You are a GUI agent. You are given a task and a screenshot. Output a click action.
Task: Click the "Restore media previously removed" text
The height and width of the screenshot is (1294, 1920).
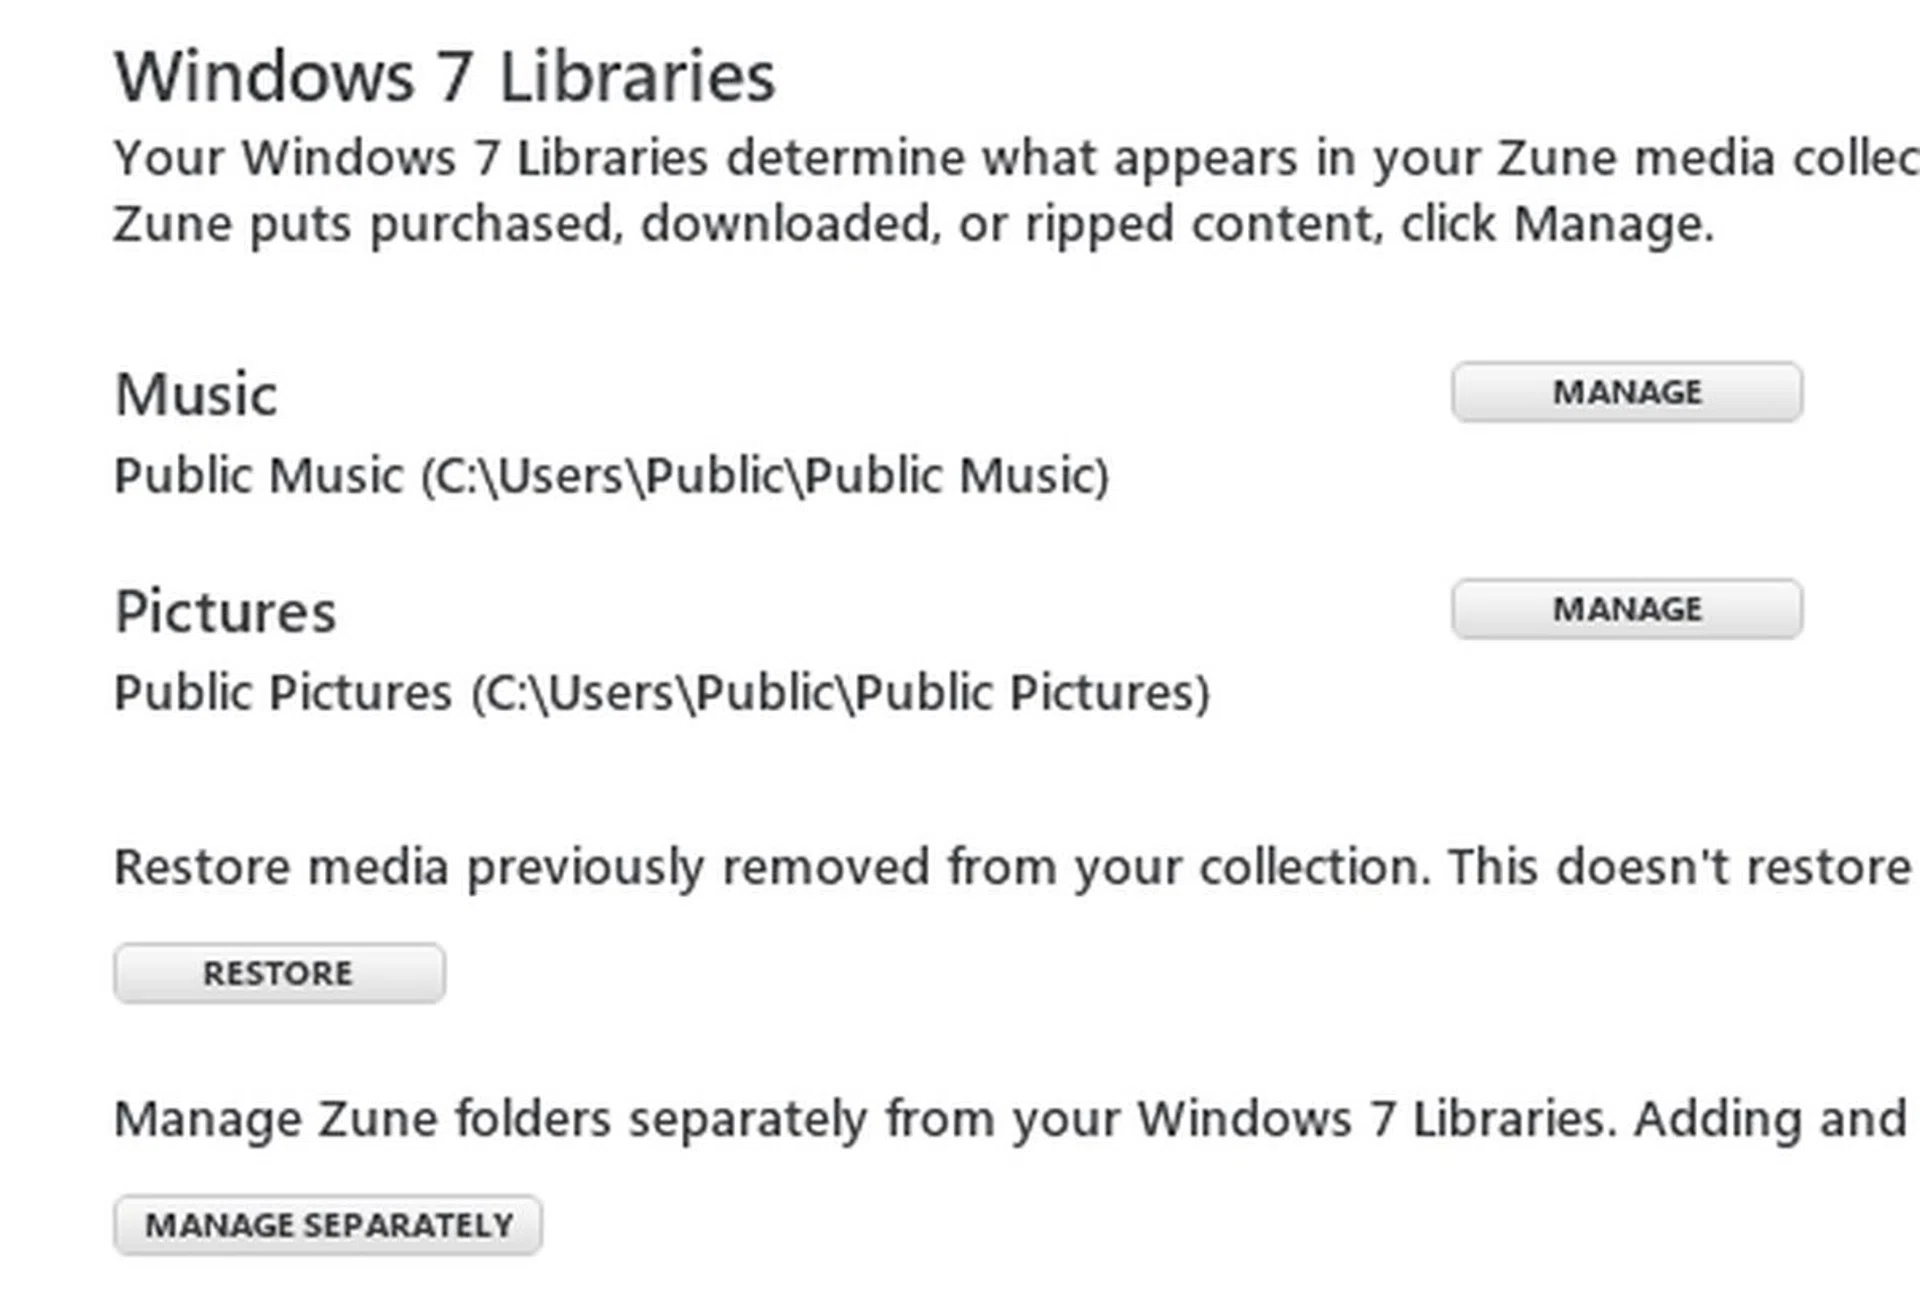pos(520,867)
